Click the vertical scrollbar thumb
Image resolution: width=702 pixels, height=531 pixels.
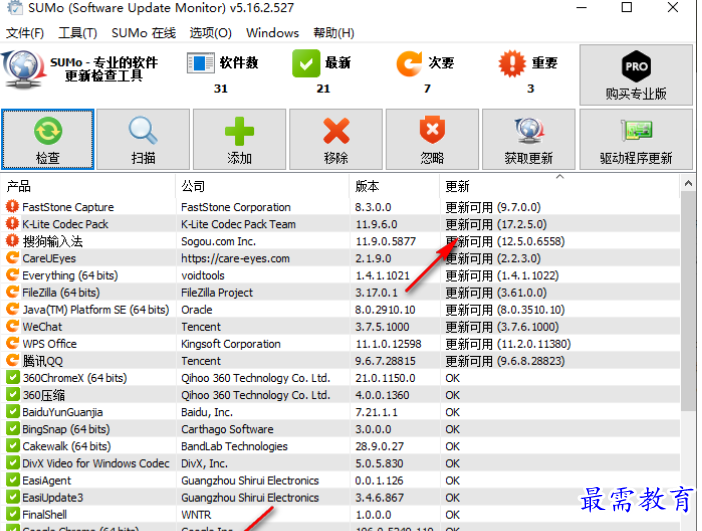point(688,301)
